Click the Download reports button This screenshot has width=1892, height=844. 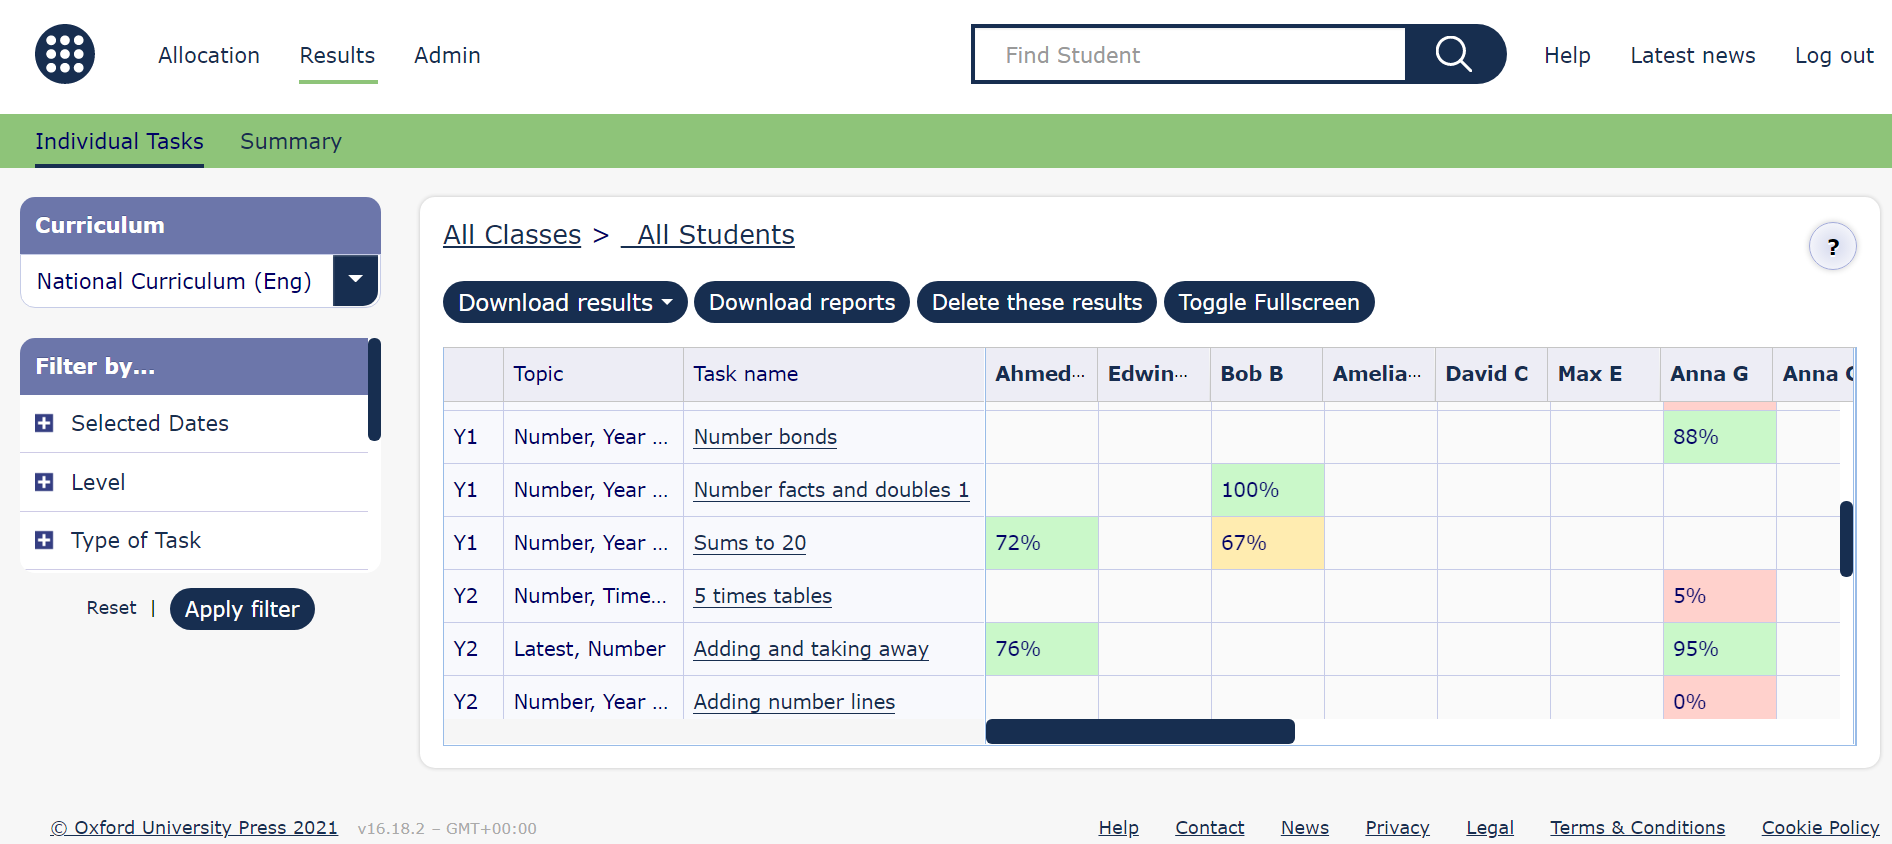tap(802, 302)
